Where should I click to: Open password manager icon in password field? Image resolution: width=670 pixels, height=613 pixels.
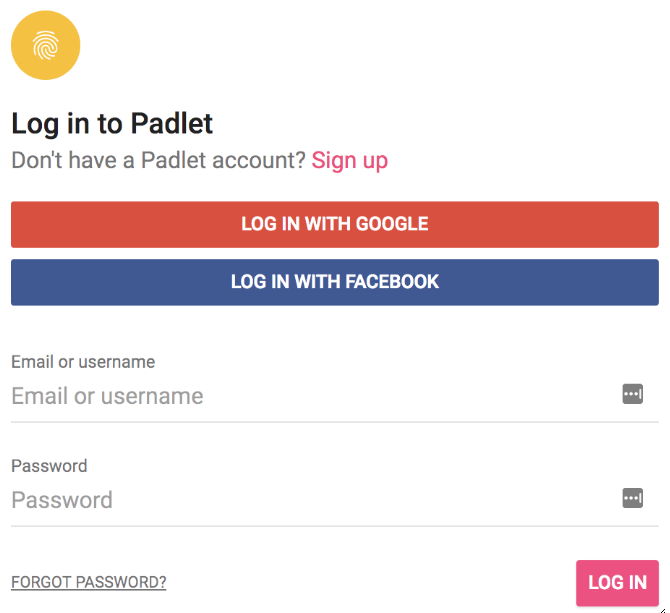[632, 498]
